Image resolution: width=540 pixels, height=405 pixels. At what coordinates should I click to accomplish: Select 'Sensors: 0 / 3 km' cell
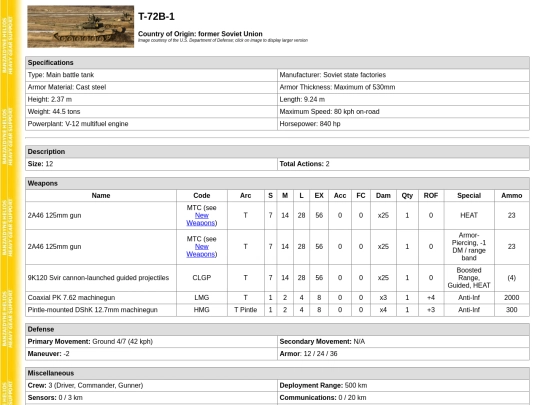[x=151, y=398]
